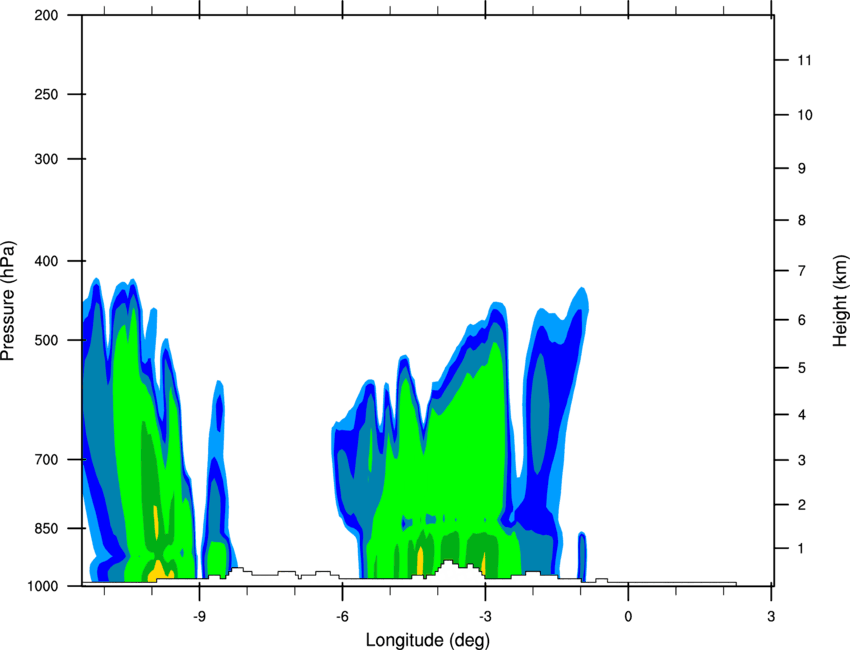
Task: Pick the 4 km height label
Action: point(802,415)
